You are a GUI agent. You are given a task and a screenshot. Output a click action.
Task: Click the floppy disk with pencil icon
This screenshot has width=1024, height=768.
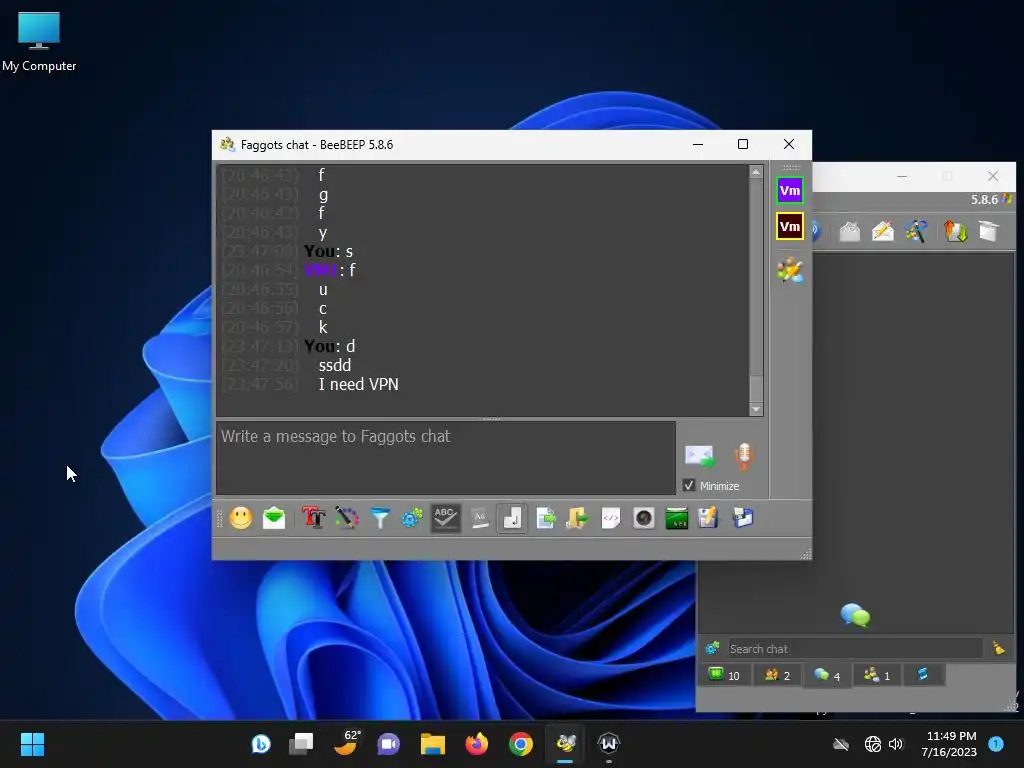[x=709, y=519]
